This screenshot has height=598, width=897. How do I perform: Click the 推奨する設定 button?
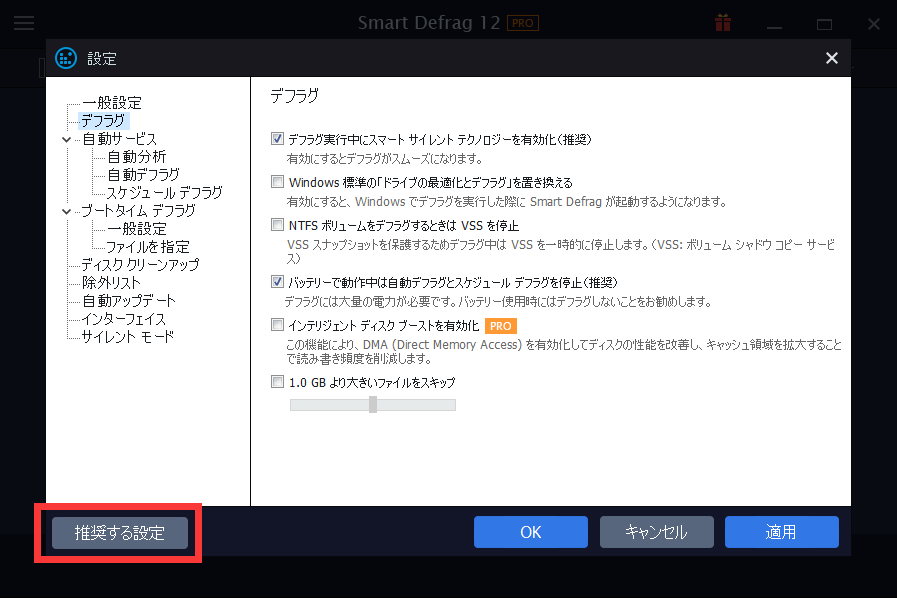click(x=120, y=533)
